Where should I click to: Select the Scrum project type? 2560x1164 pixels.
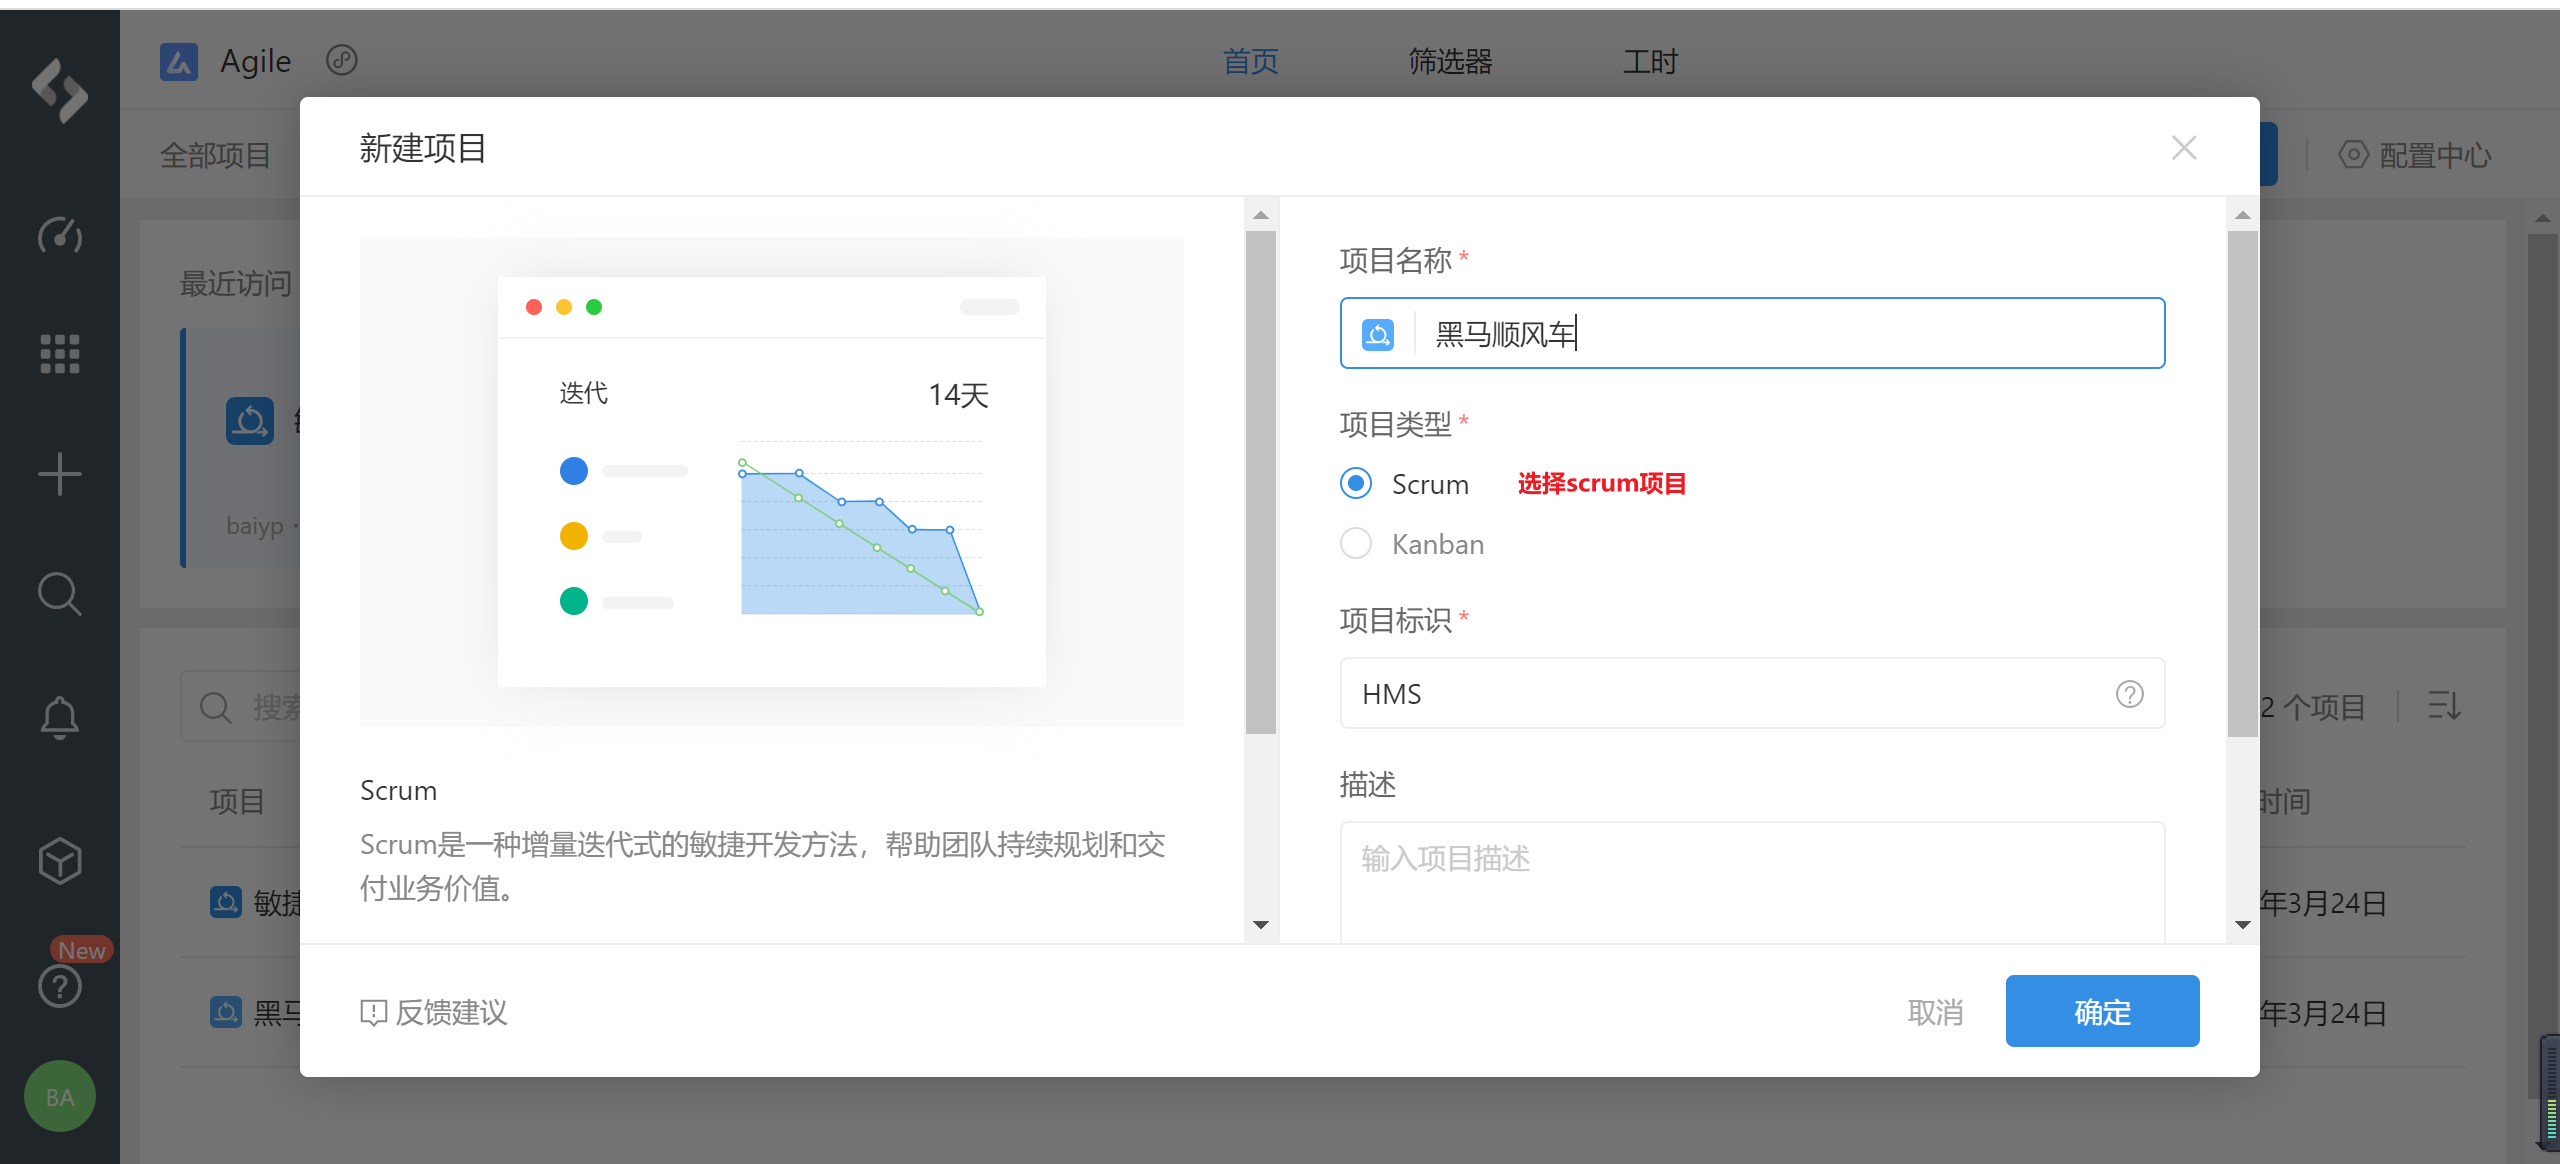(x=1356, y=484)
